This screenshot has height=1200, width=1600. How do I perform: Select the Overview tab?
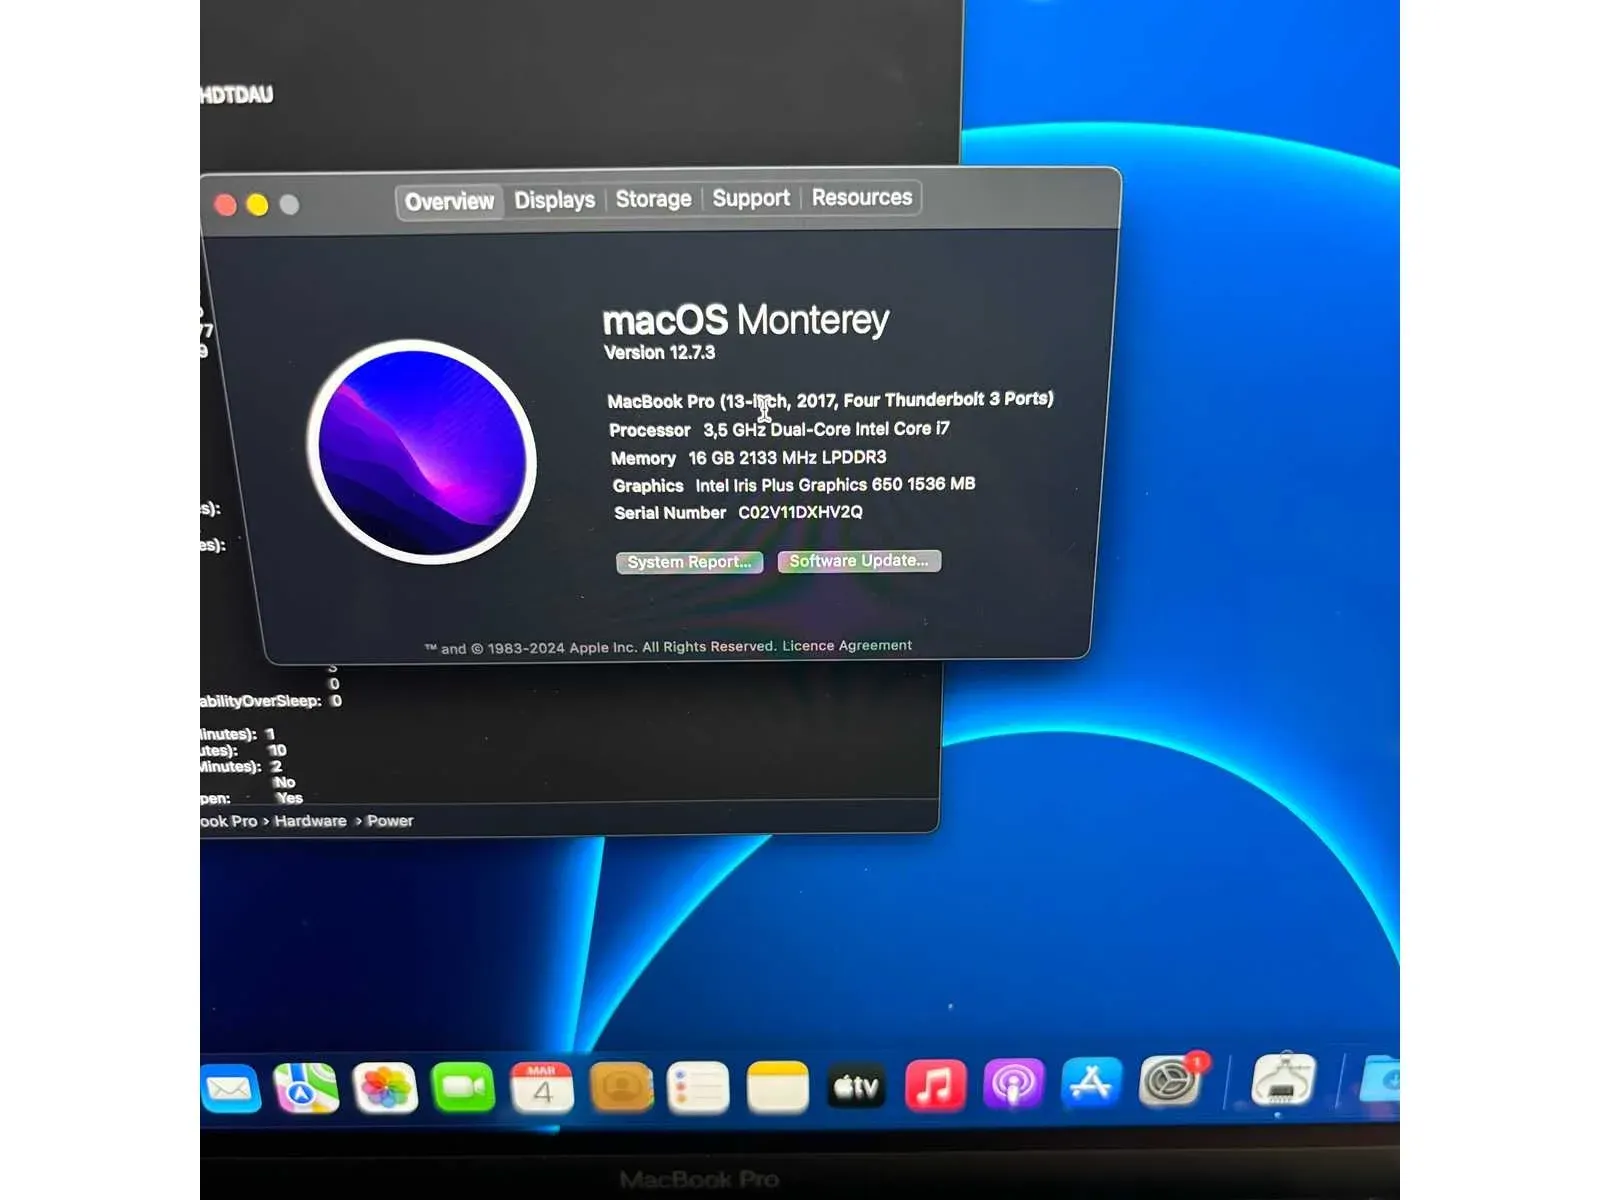[x=449, y=201]
